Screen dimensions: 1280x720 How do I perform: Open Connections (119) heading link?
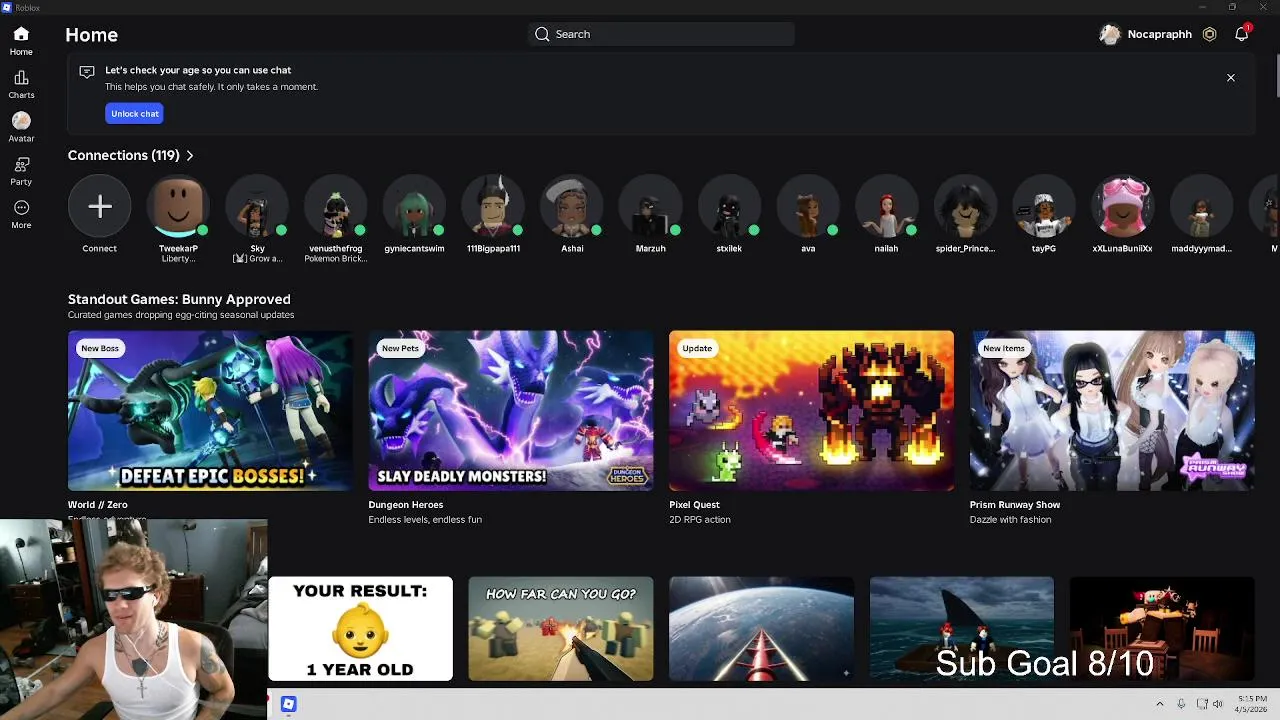click(124, 155)
